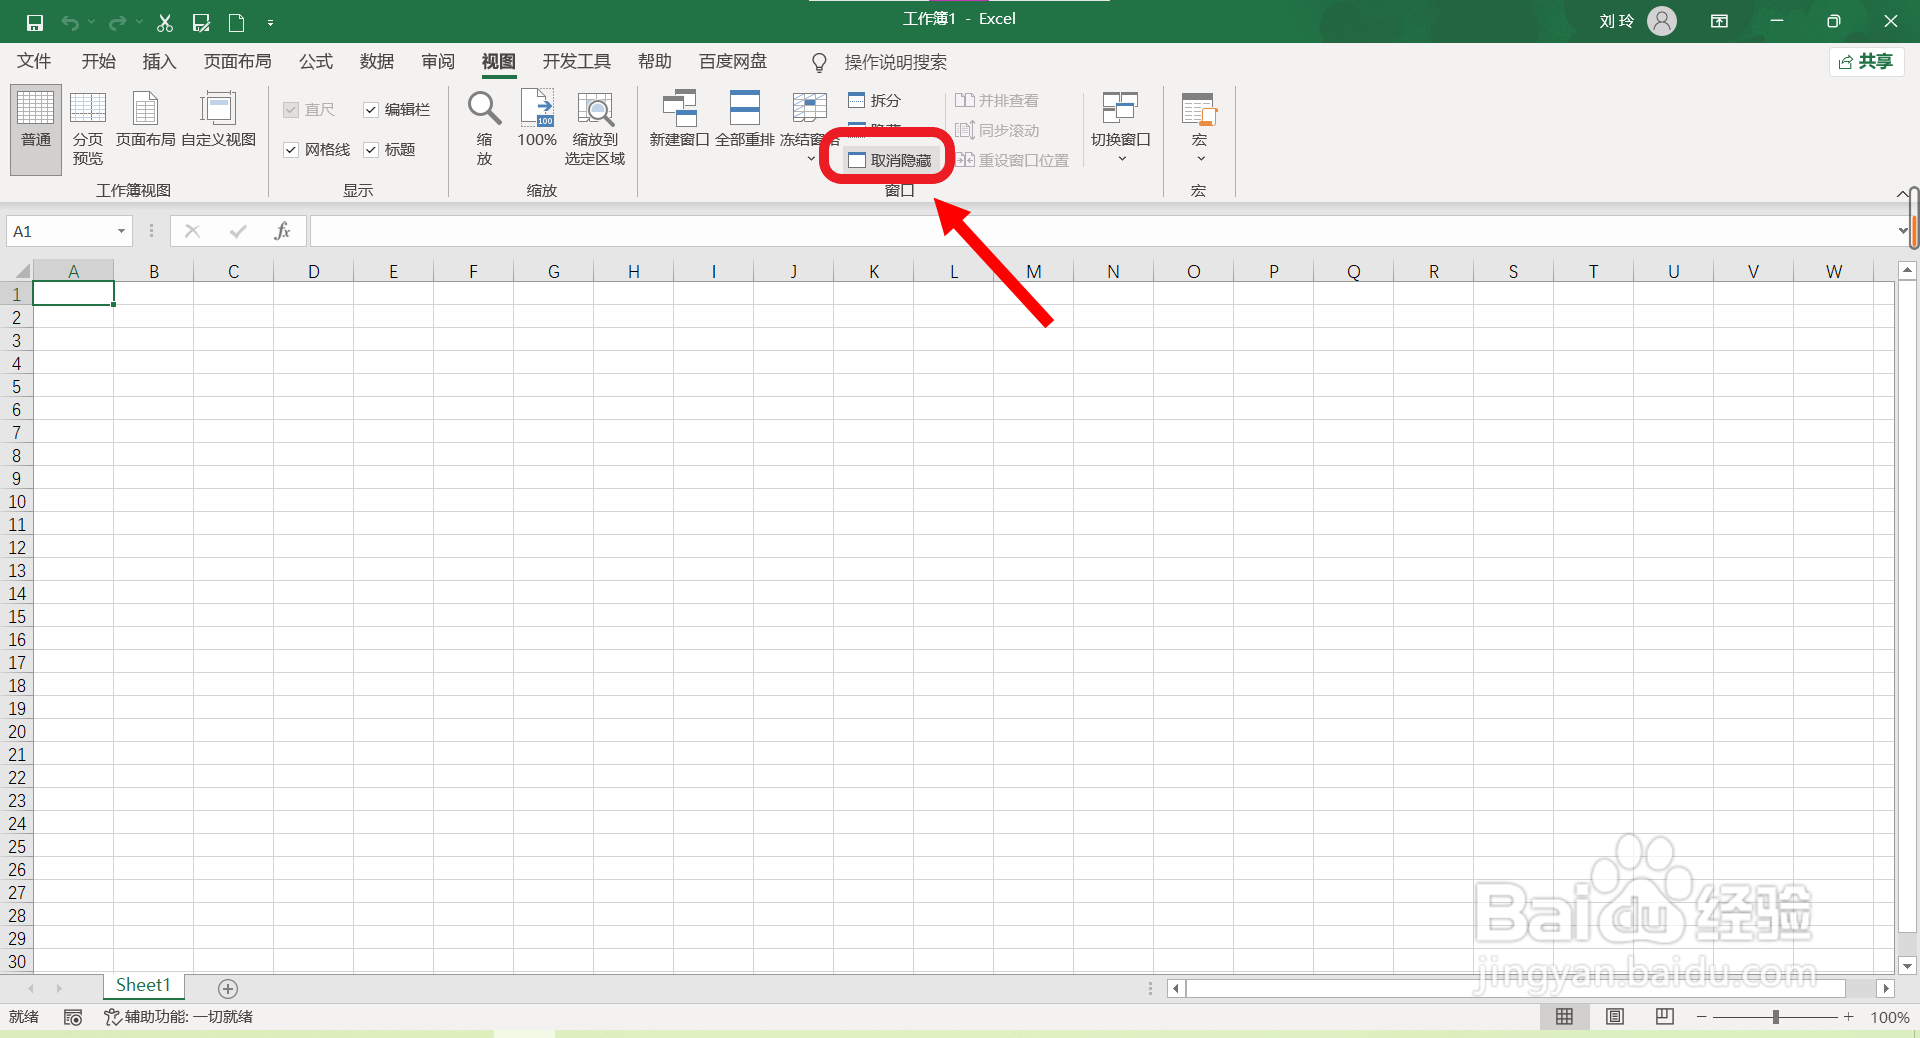Switch to the 审阅 (Review) tab

[438, 62]
